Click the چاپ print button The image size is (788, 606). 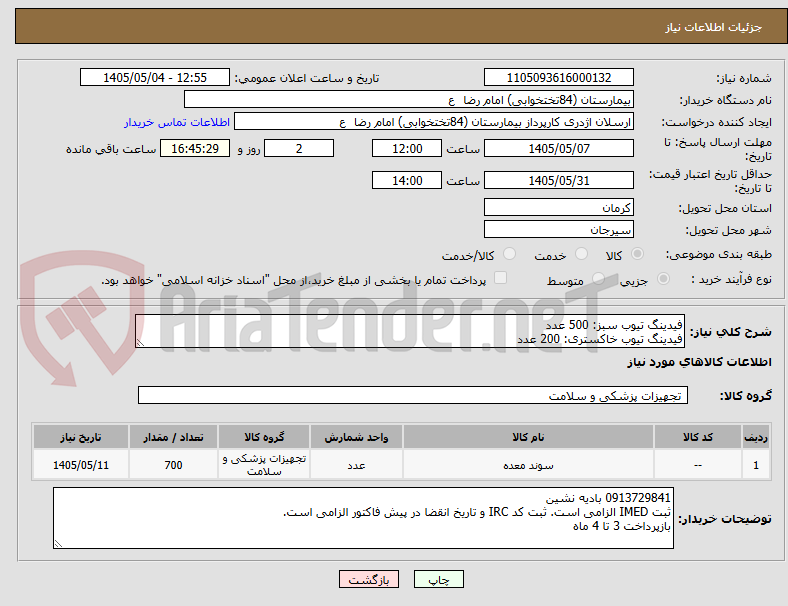point(439,579)
